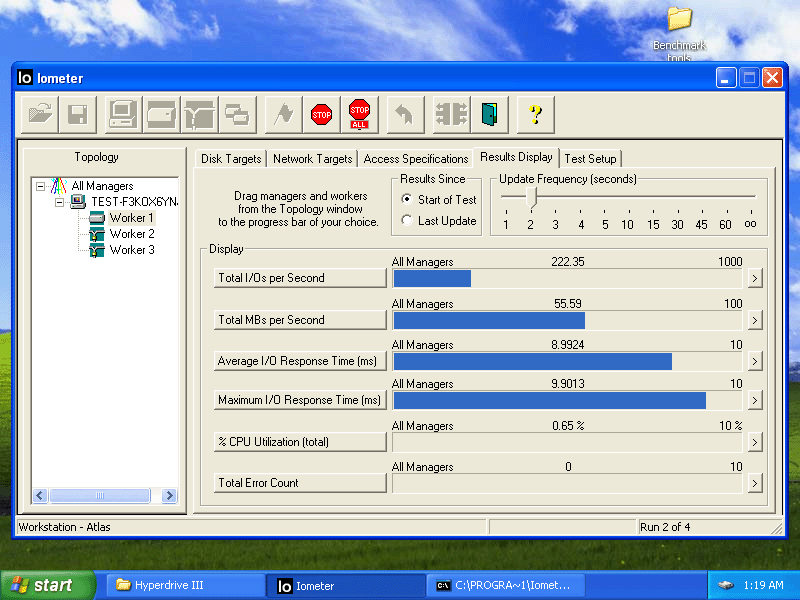This screenshot has height=600, width=800.
Task: Click the Average I/O Response Time button
Action: point(300,361)
